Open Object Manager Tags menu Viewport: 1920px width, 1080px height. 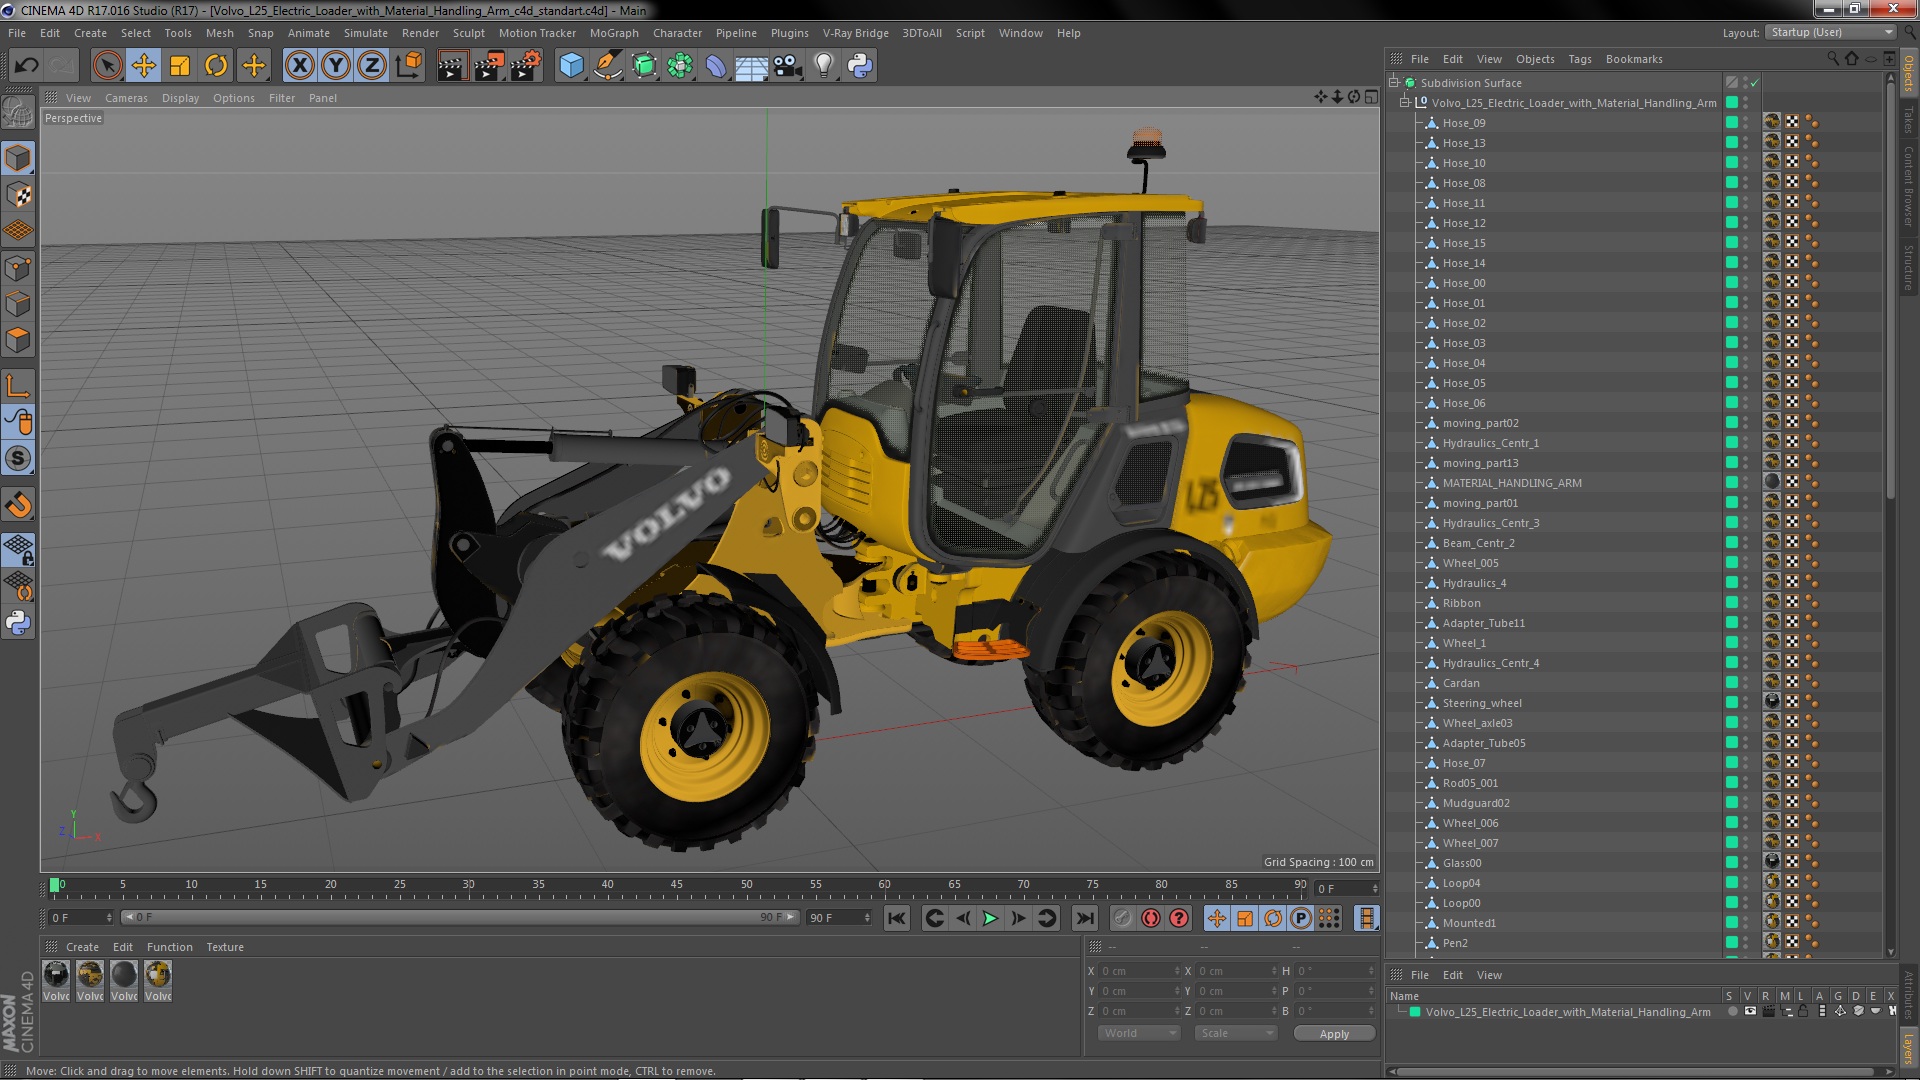(x=1580, y=59)
